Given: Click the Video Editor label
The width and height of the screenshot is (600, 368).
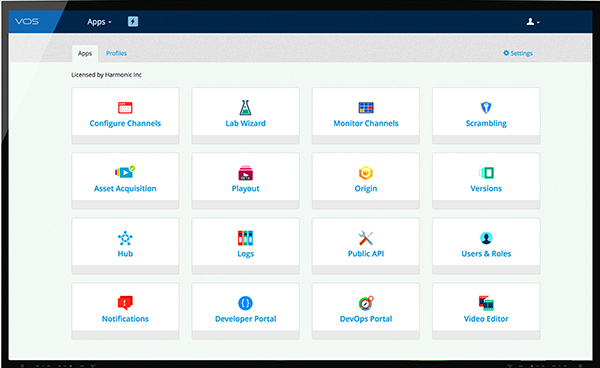Looking at the screenshot, I should pyautogui.click(x=486, y=318).
